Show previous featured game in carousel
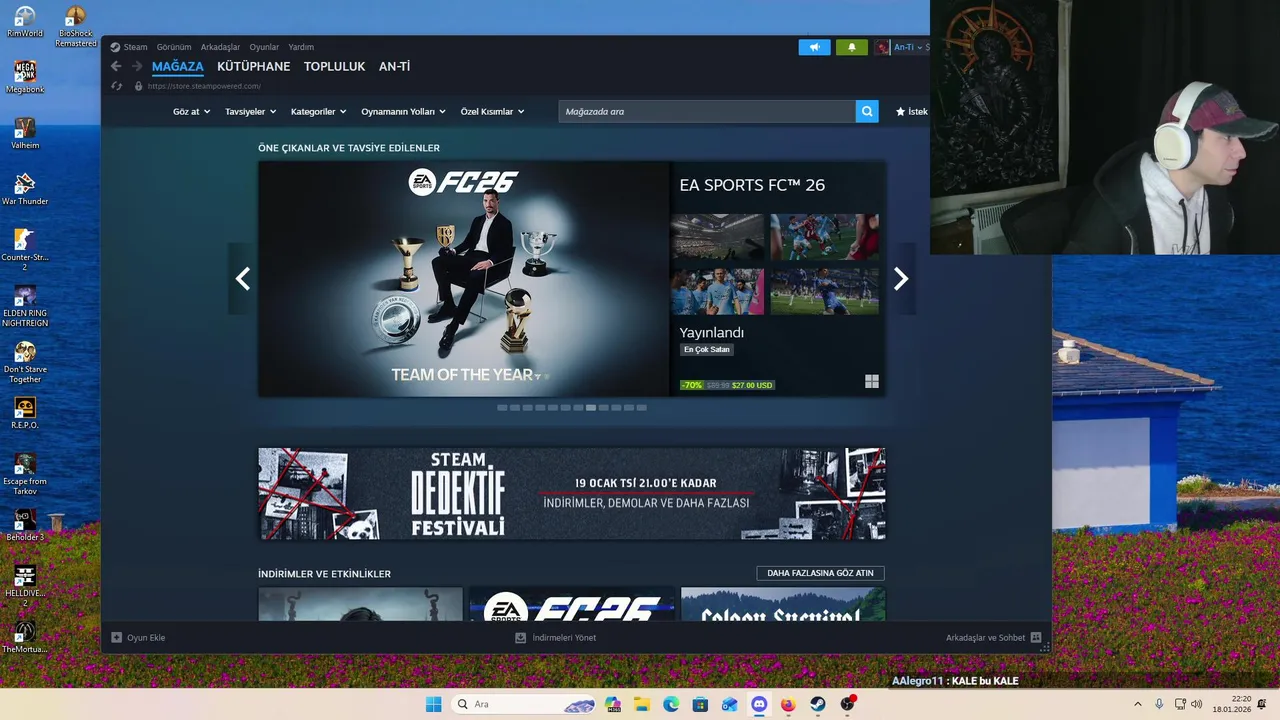Image resolution: width=1280 pixels, height=720 pixels. point(242,279)
